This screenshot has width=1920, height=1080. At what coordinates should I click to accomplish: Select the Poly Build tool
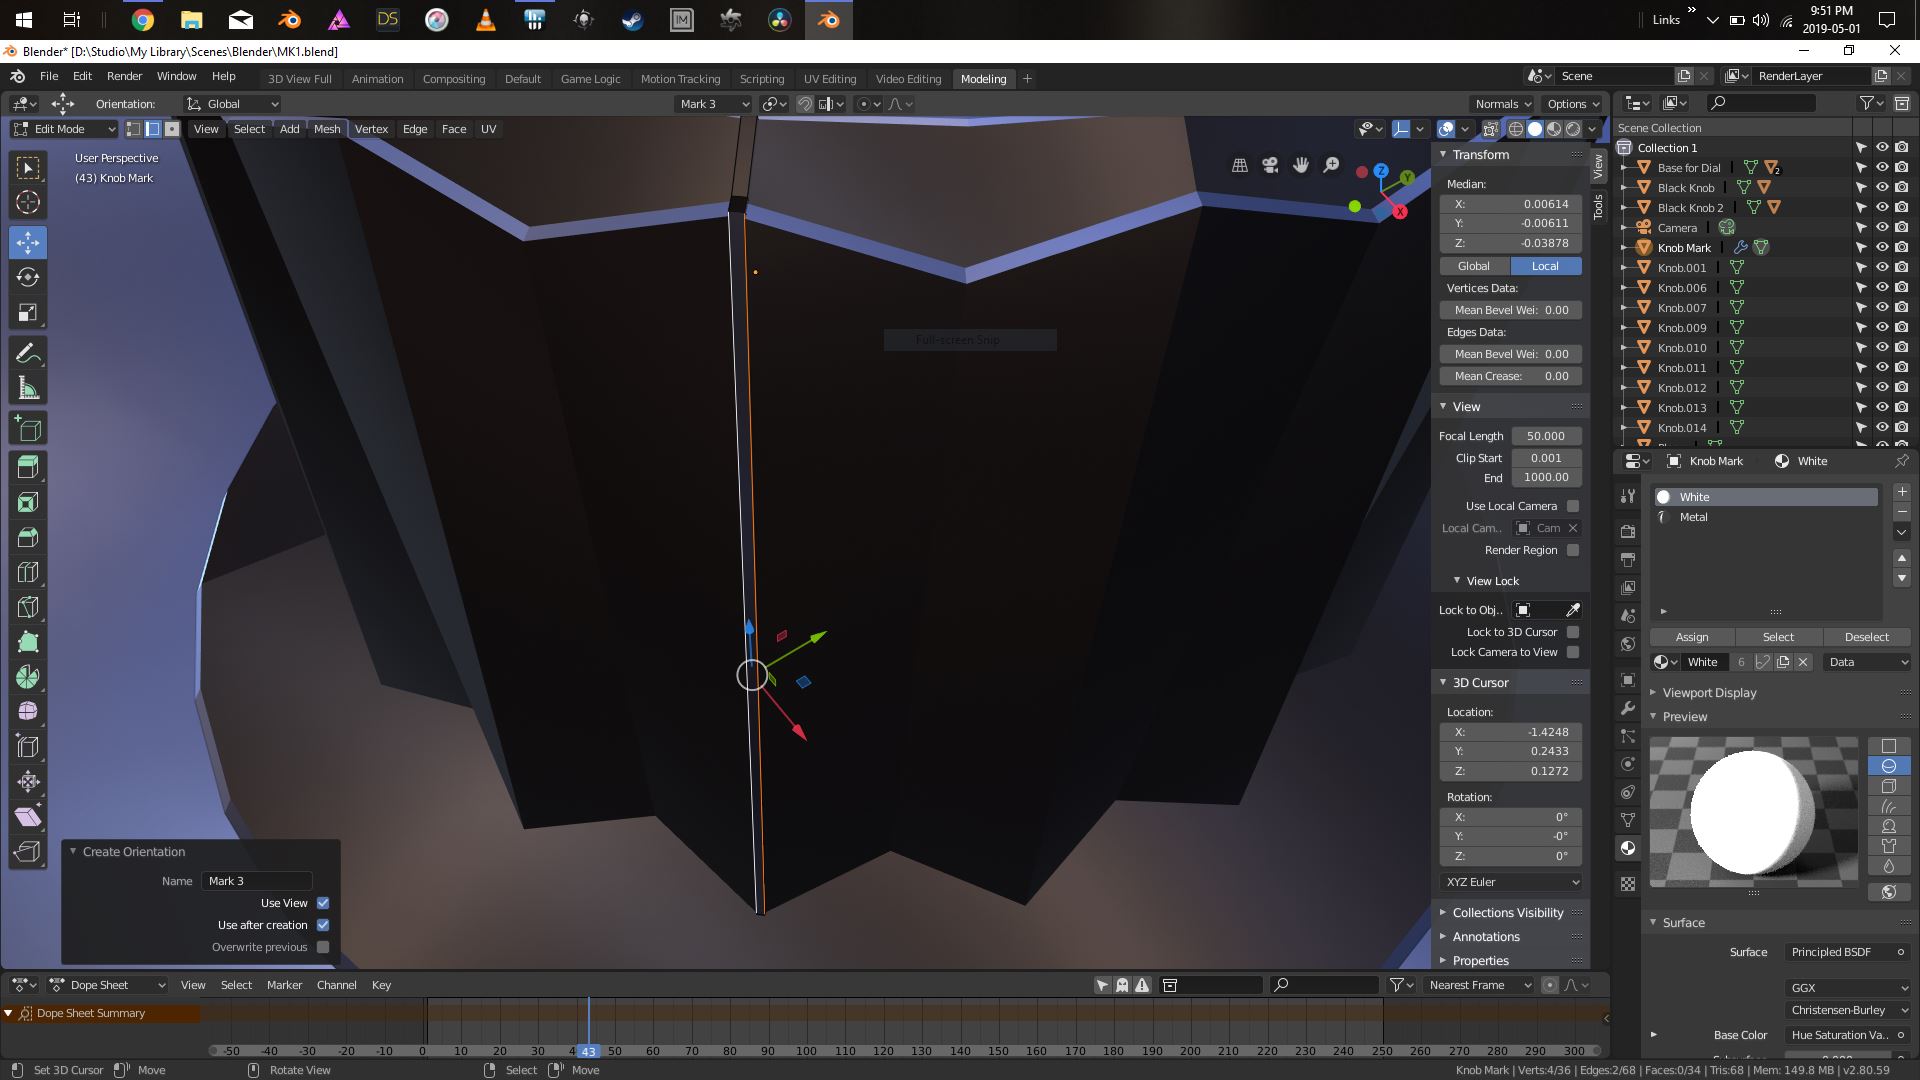[x=28, y=642]
